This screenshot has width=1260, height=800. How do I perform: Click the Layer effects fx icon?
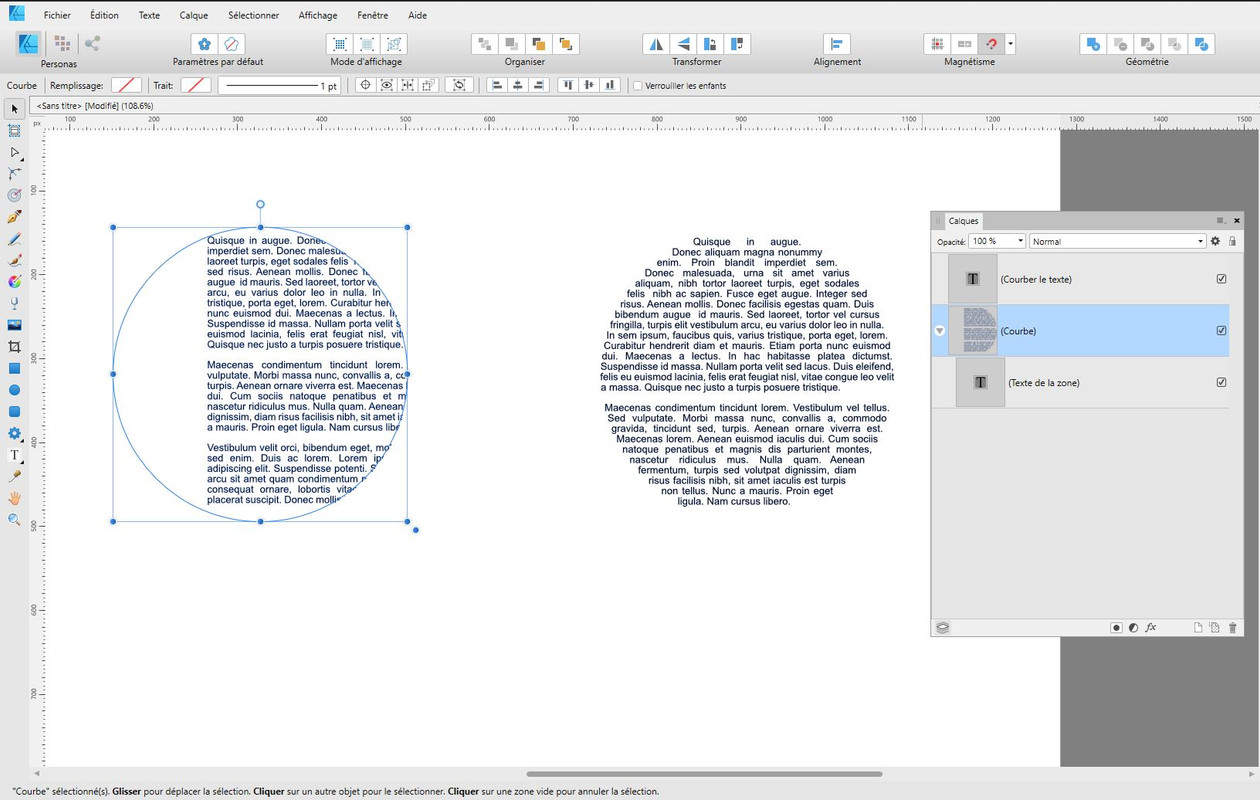(1151, 627)
